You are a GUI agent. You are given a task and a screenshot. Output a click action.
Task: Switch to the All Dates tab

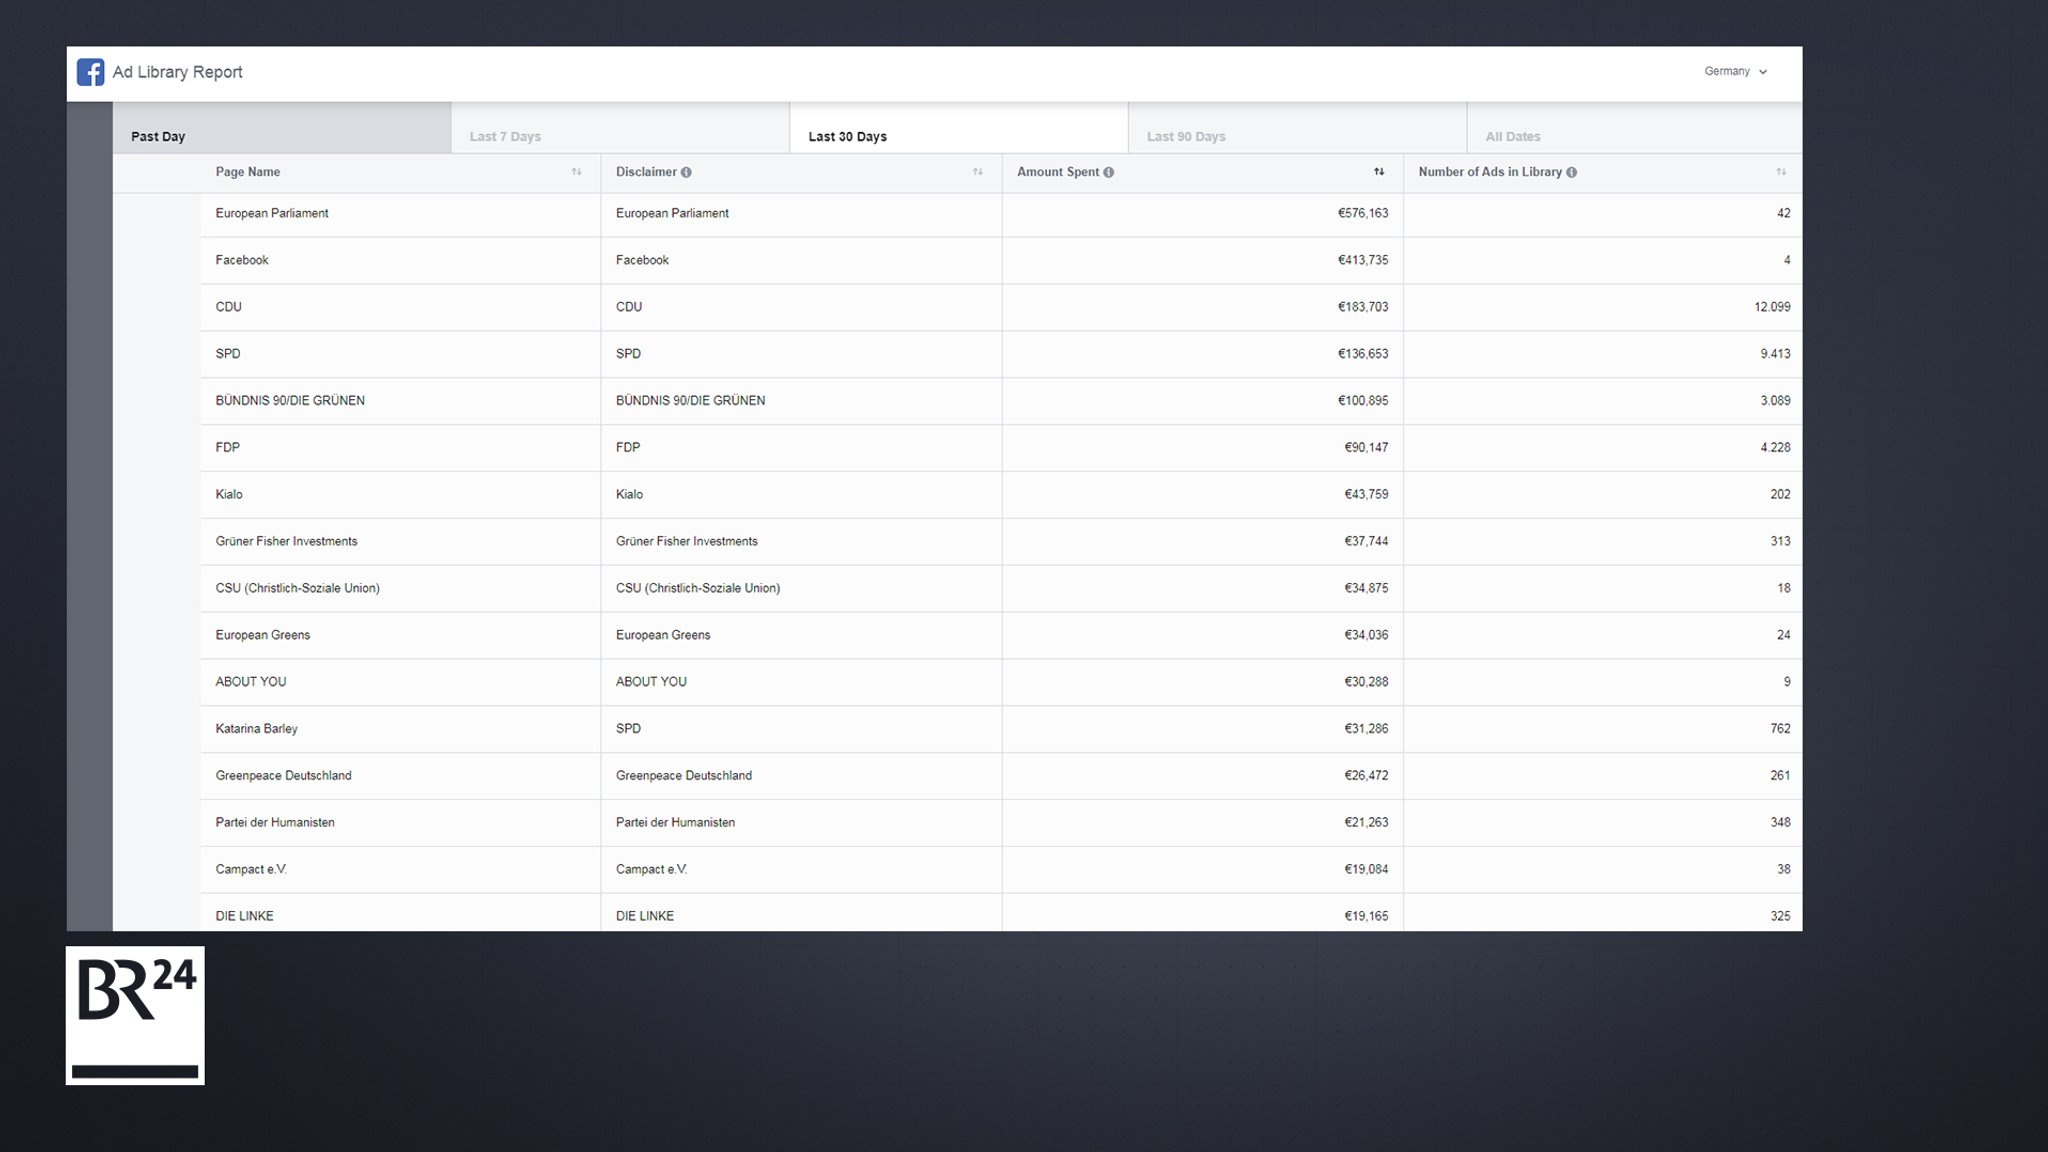pyautogui.click(x=1634, y=128)
